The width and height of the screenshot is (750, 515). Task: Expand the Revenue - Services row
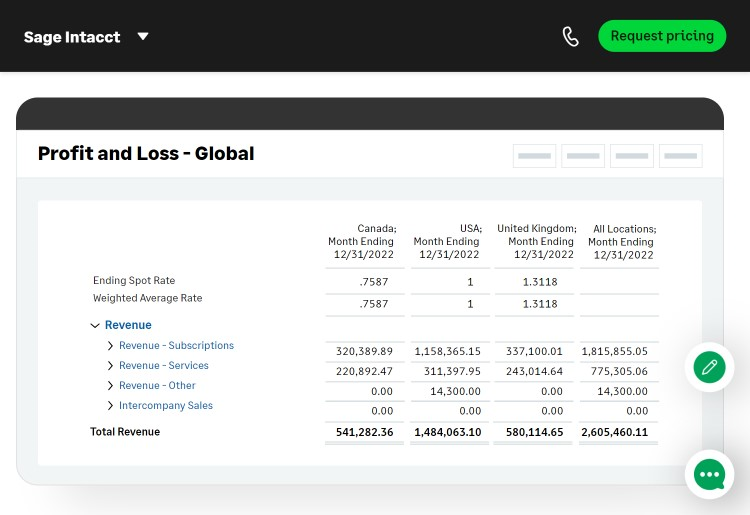[x=110, y=366]
